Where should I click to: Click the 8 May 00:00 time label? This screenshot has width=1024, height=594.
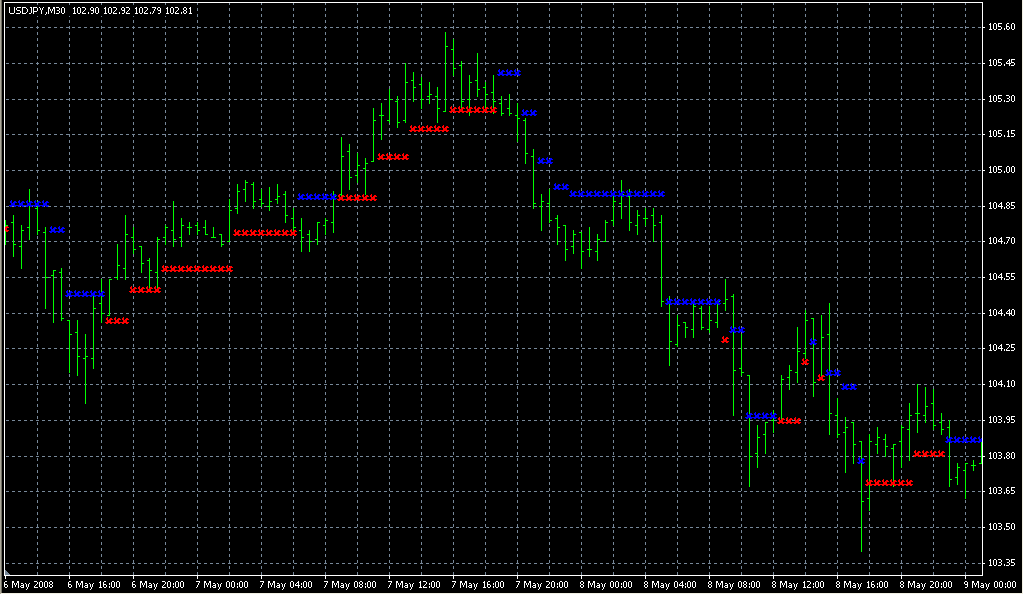click(x=606, y=584)
